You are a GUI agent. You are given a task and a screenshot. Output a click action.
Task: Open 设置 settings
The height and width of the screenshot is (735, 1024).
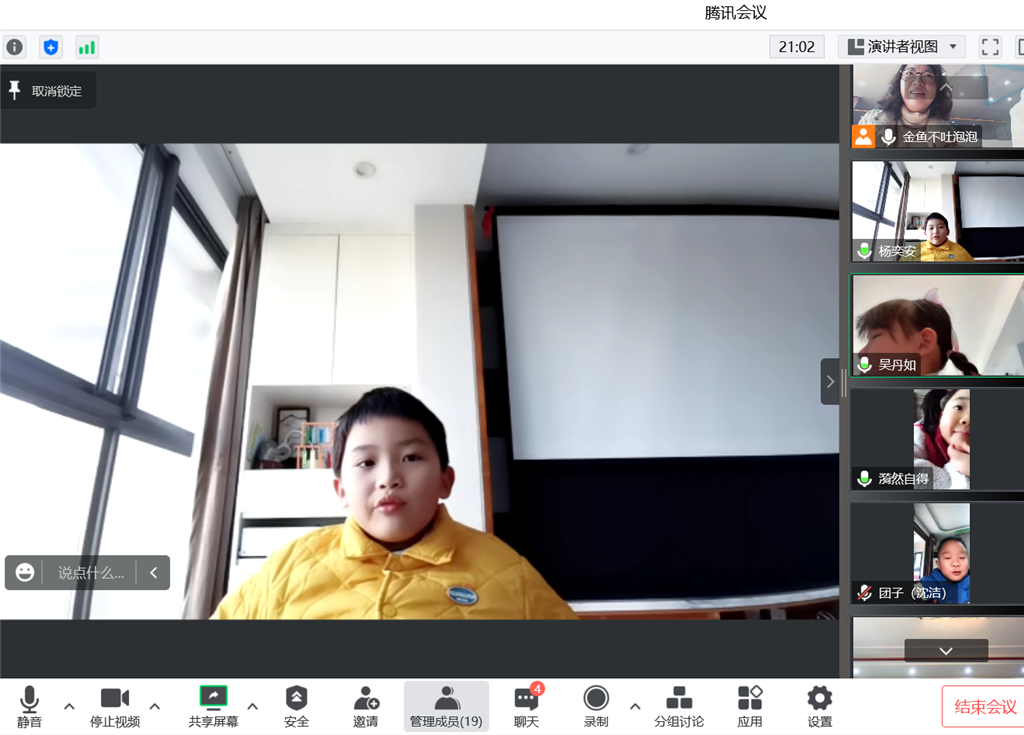820,706
